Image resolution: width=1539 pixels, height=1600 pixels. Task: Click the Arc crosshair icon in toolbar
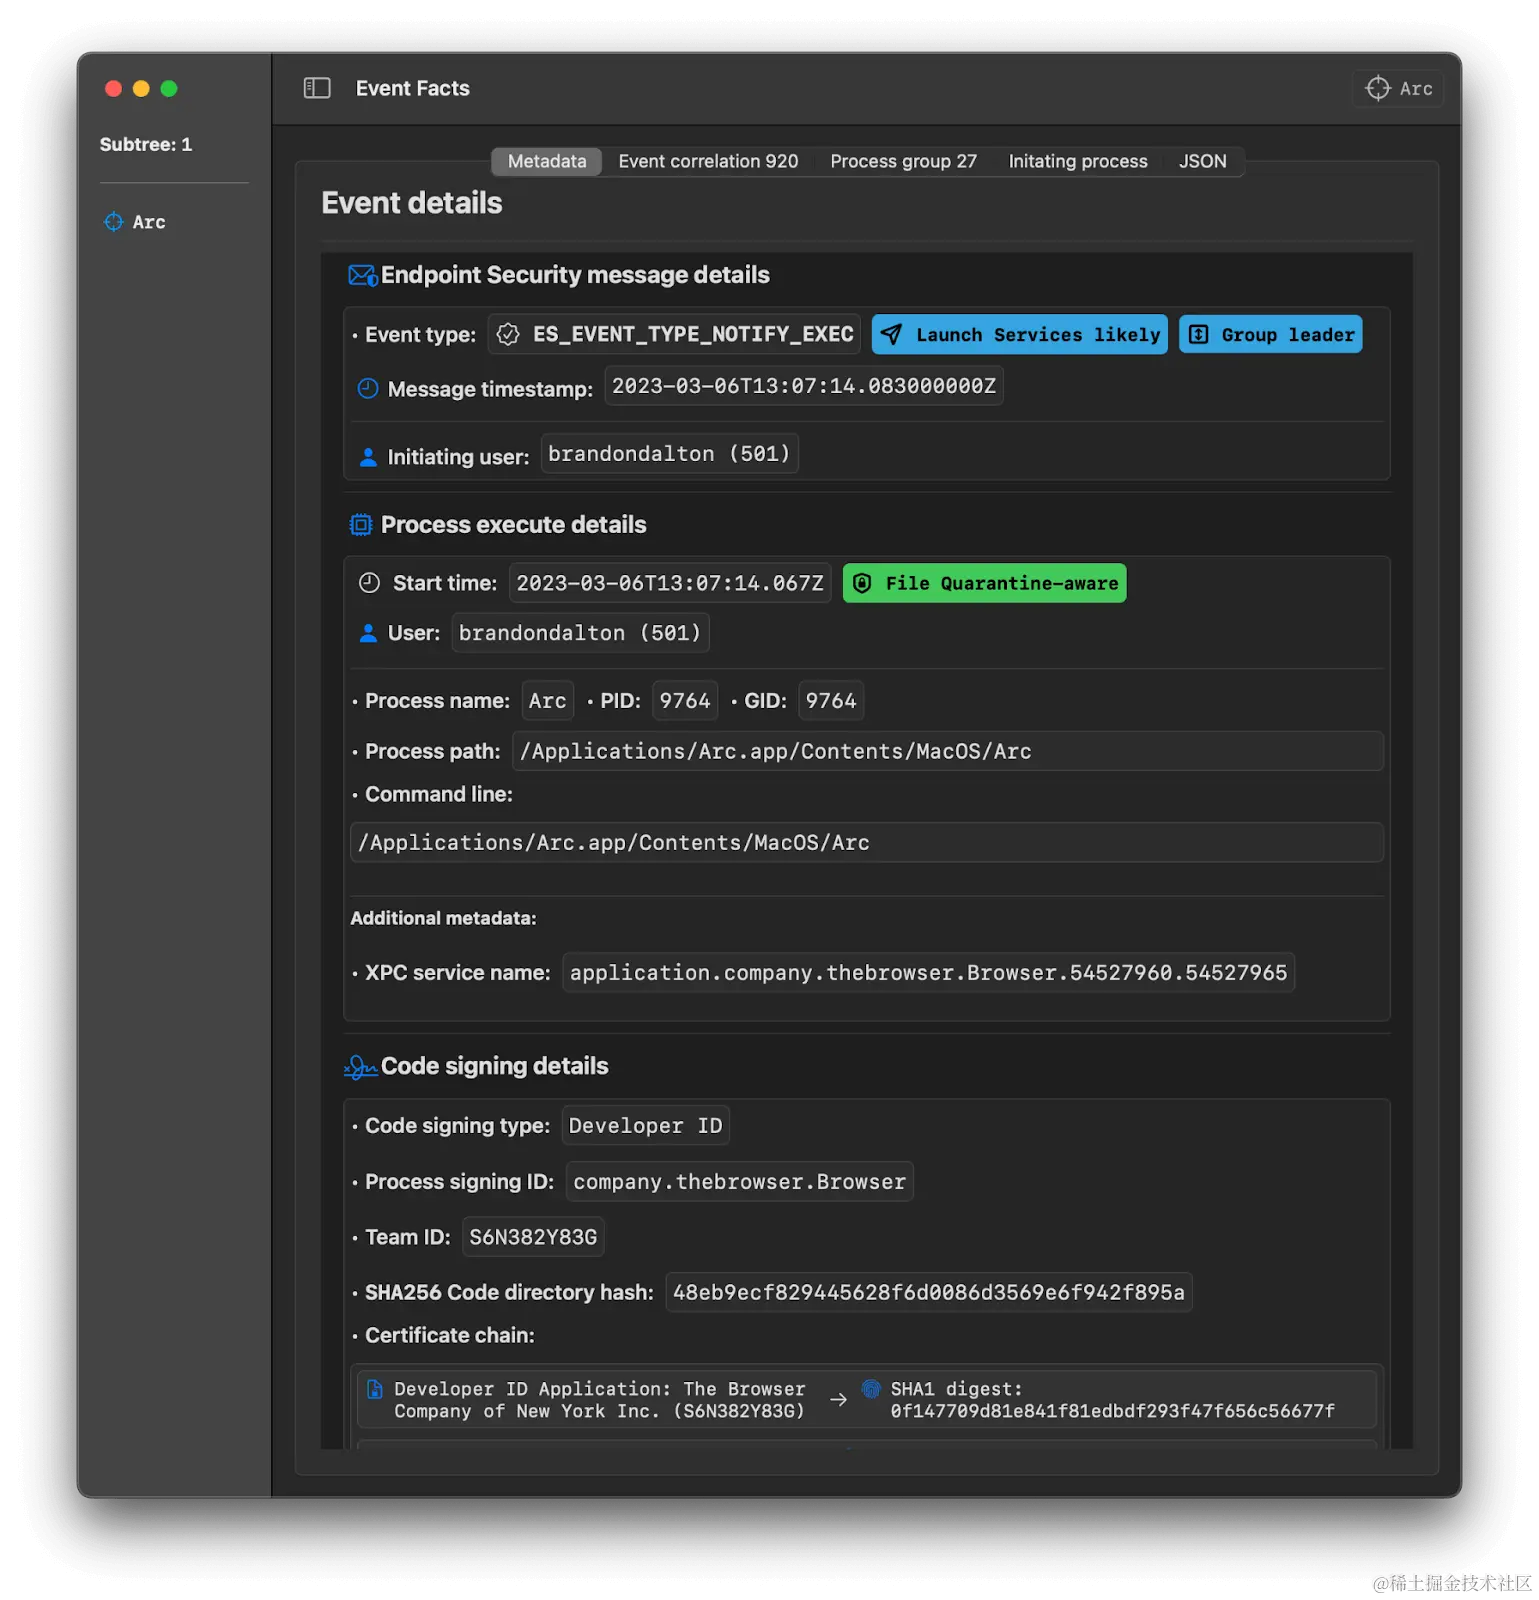[x=1378, y=88]
